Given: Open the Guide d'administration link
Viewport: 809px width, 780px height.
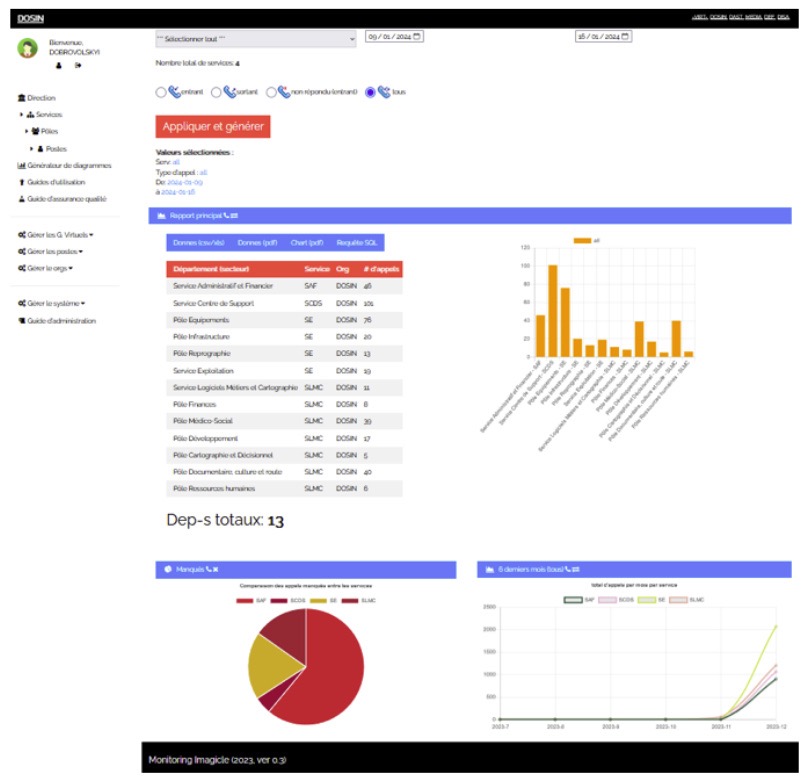Looking at the screenshot, I should coord(57,321).
